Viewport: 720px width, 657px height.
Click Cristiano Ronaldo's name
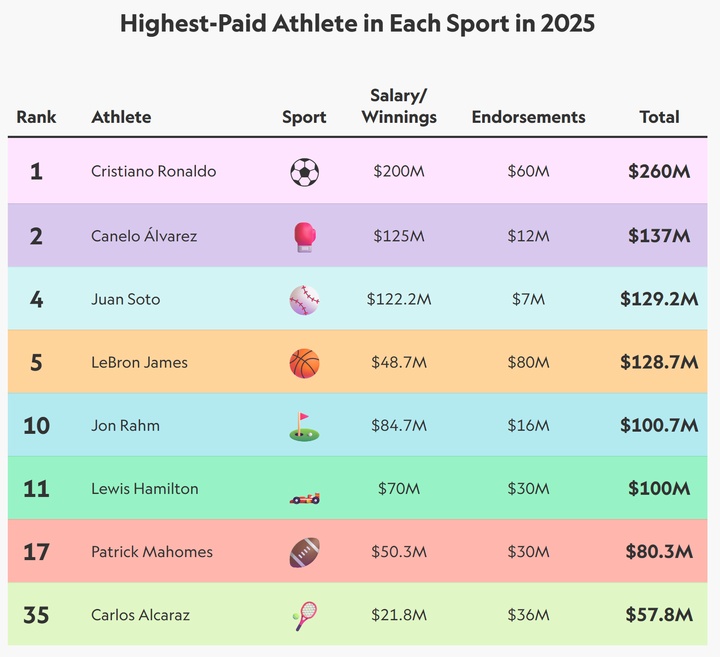coord(153,172)
